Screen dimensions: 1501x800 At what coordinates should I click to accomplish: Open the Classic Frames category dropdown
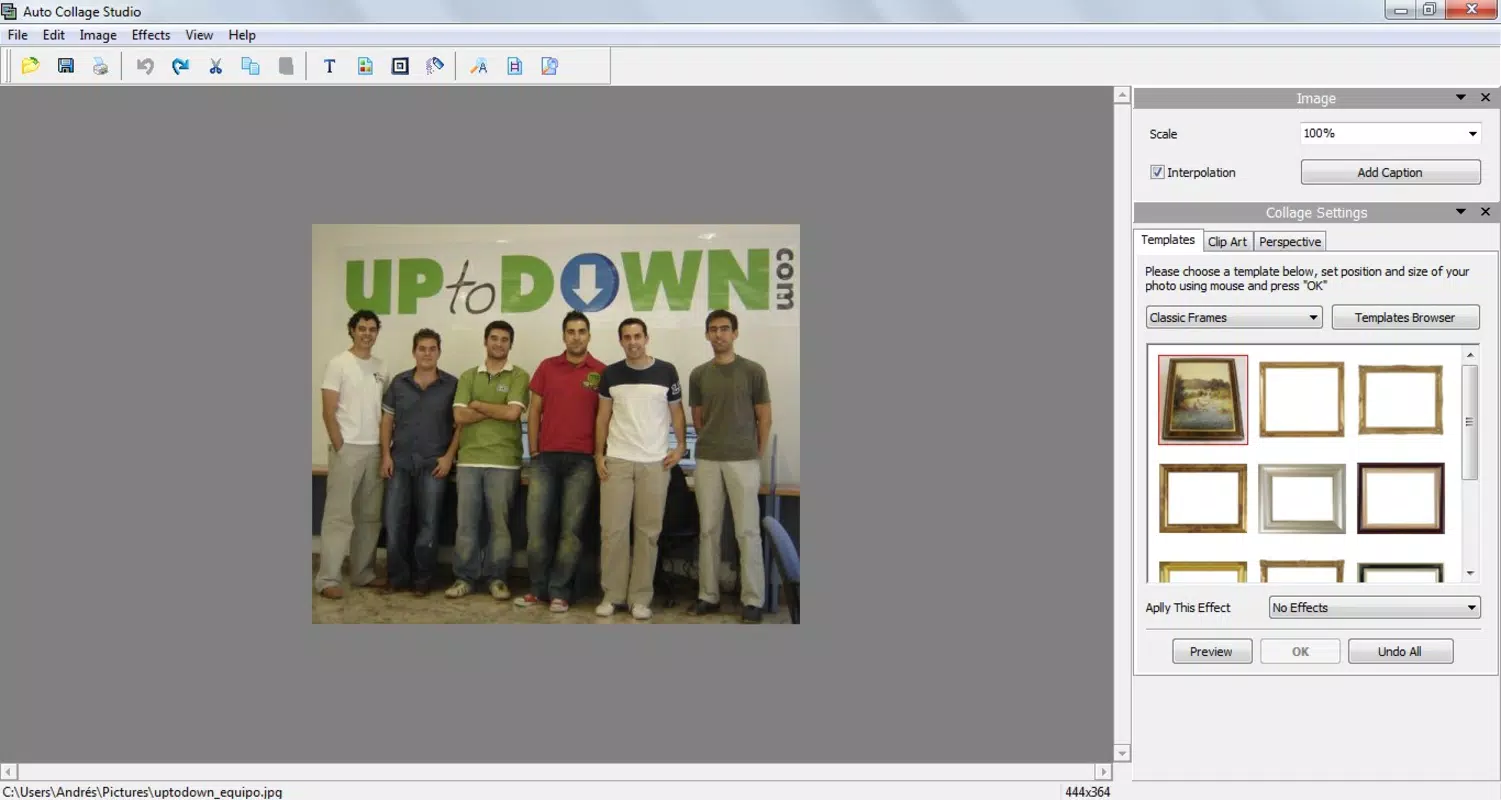click(1234, 317)
